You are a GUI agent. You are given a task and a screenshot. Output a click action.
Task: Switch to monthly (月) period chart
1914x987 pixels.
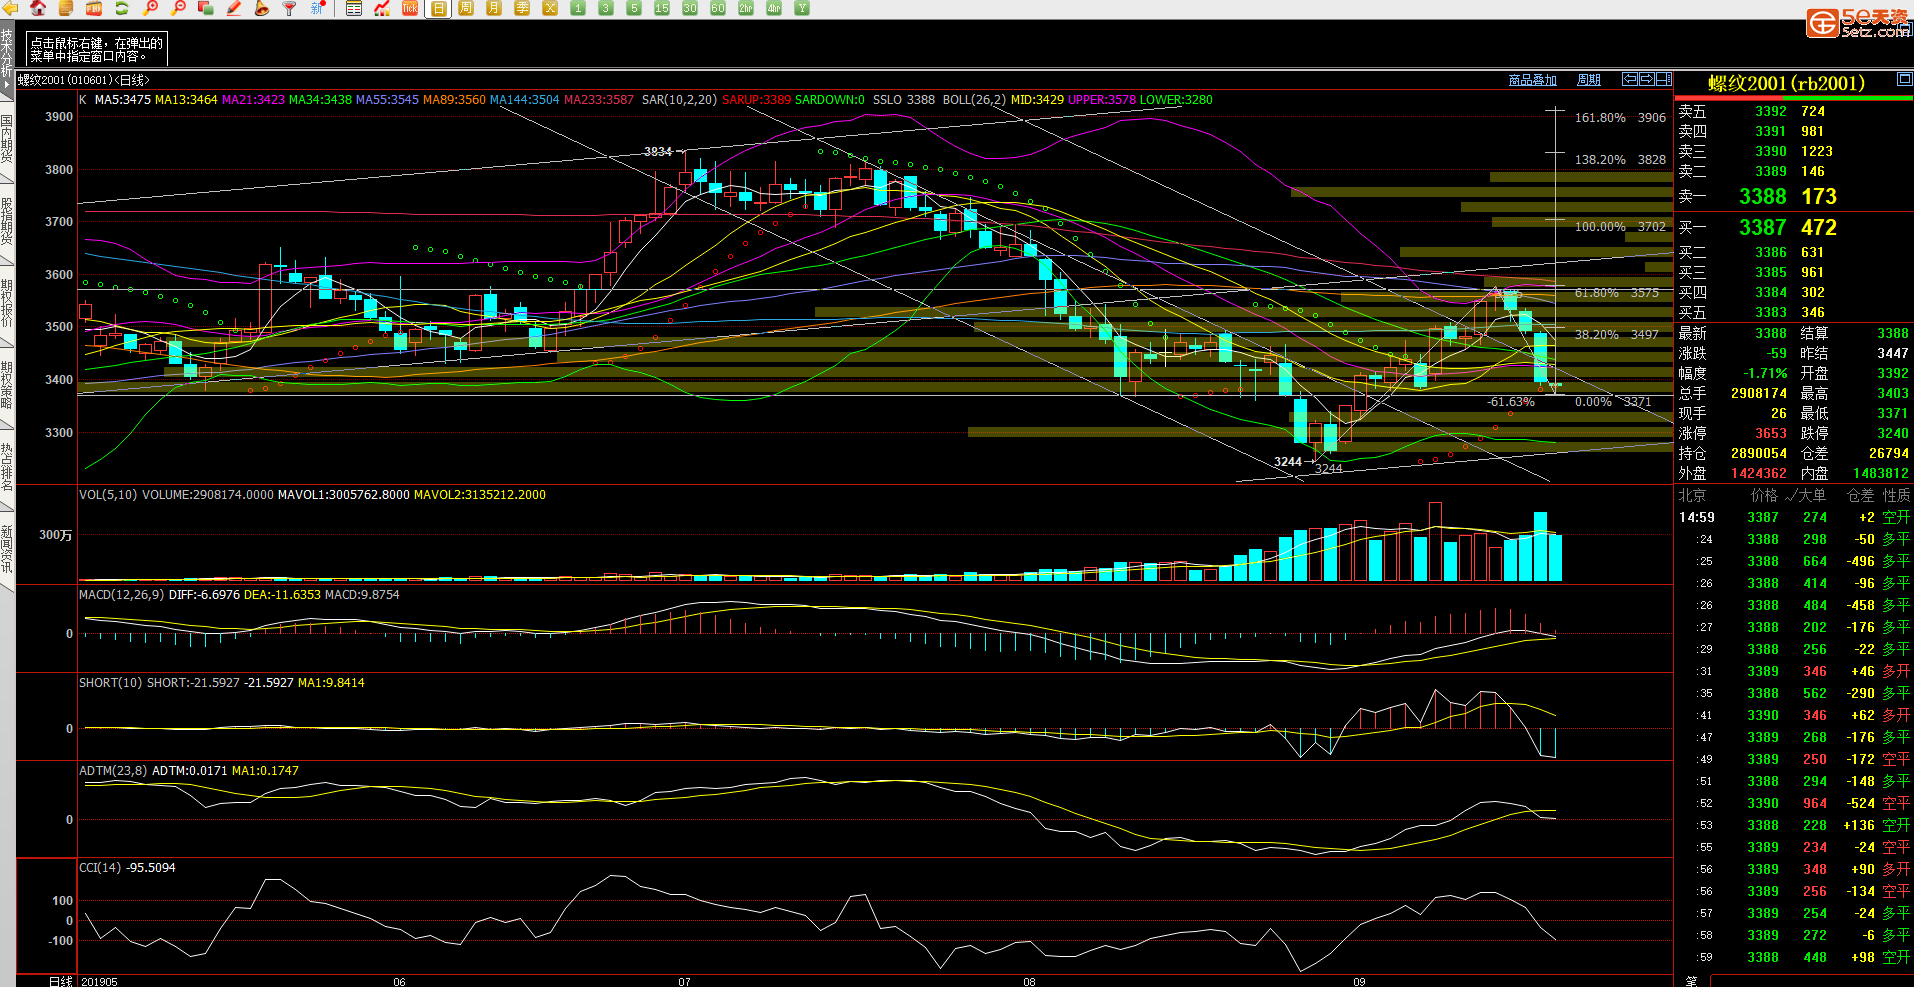494,8
